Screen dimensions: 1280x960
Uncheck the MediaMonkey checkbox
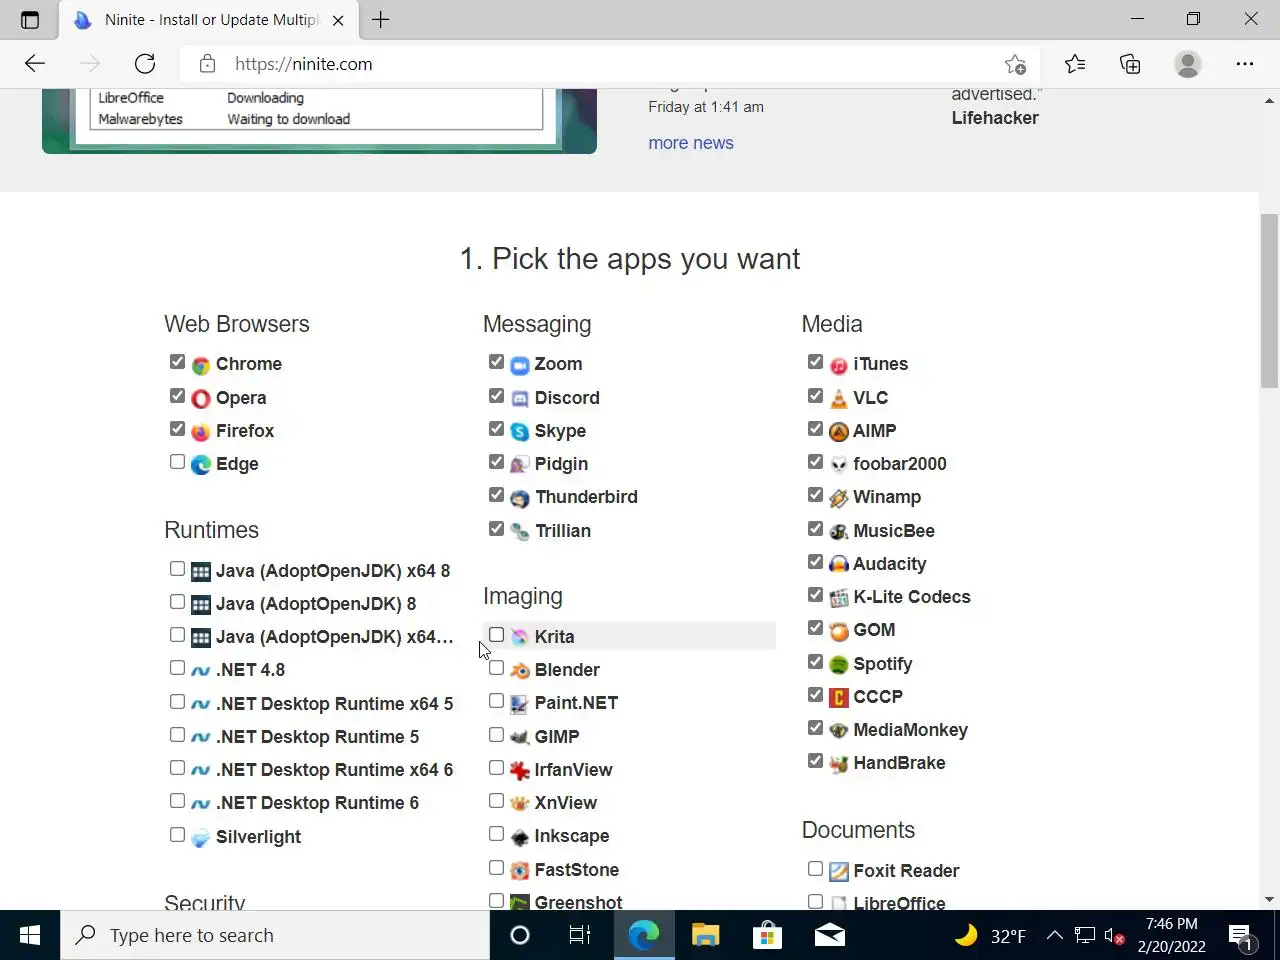tap(815, 728)
